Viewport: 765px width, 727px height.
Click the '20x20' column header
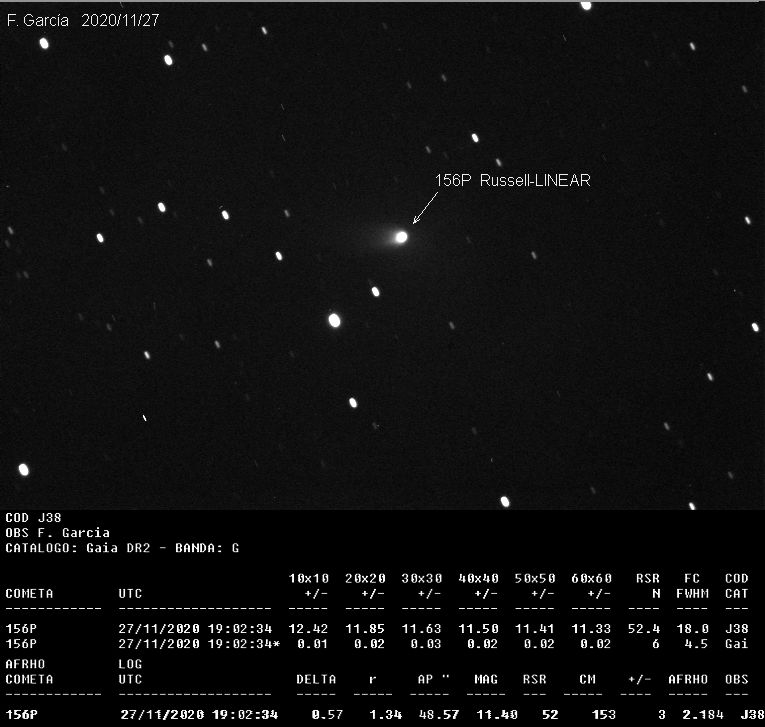tap(365, 578)
